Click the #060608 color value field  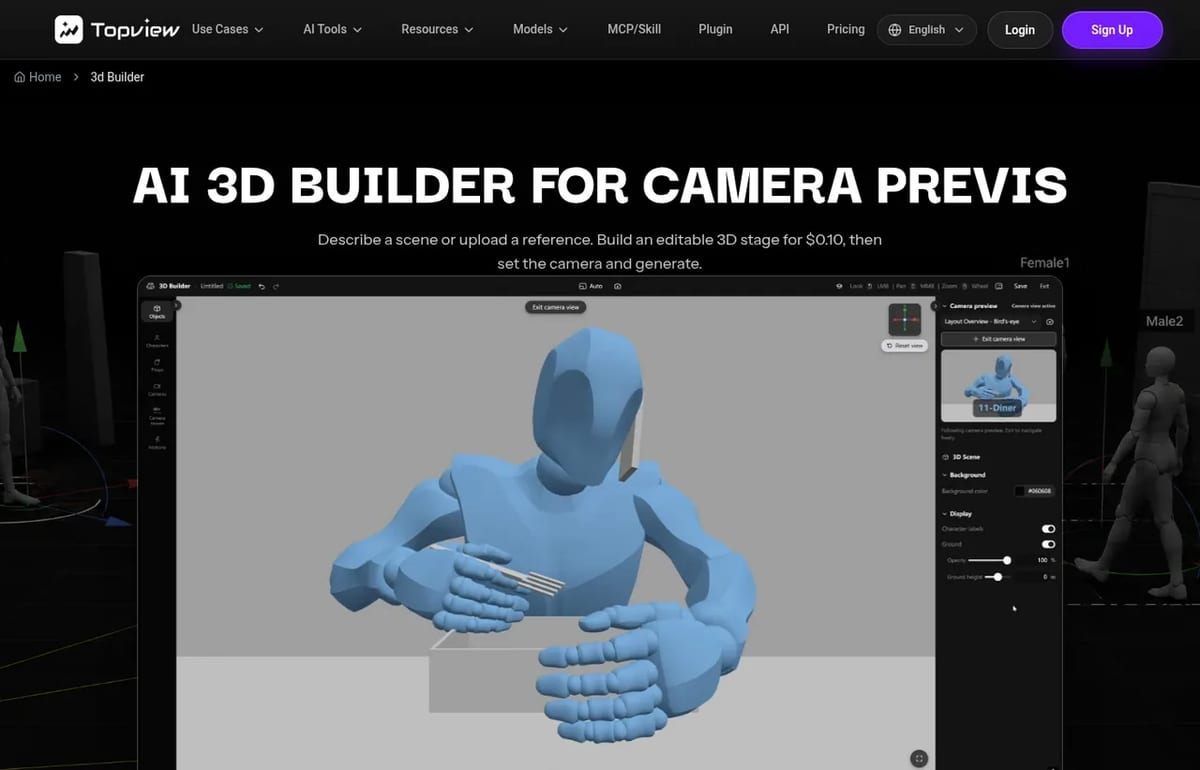click(x=1040, y=491)
